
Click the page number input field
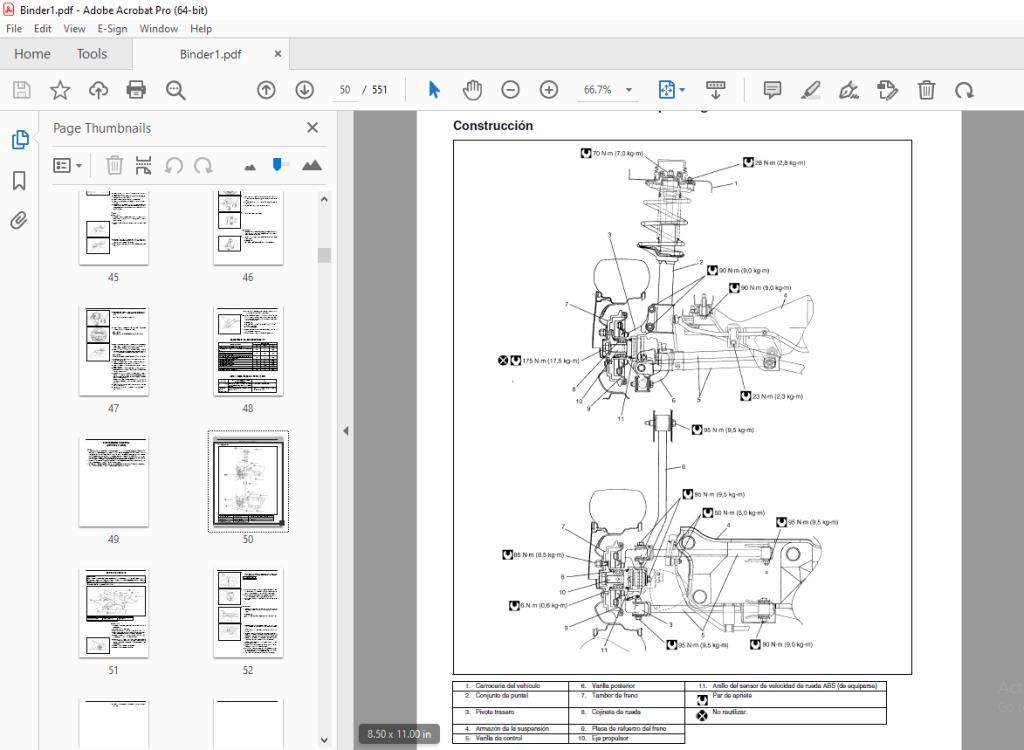coord(345,90)
